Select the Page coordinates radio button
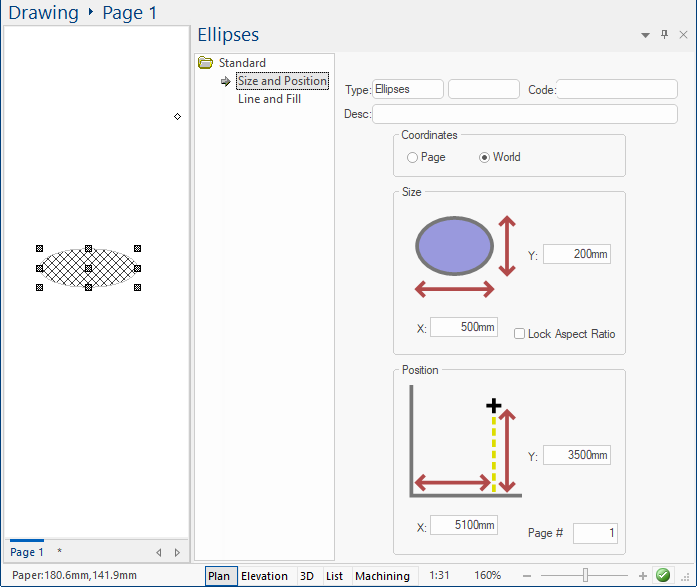 413,157
